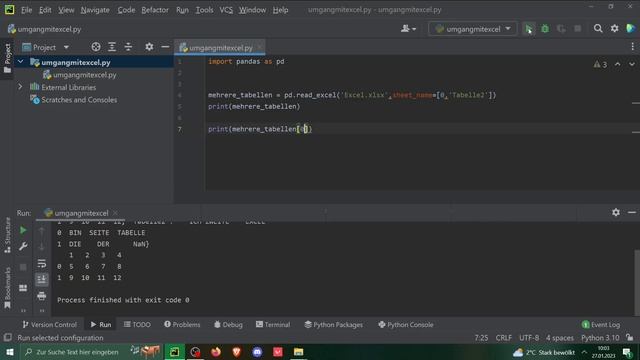Open Python Packages tool window
Screen dimensions: 640x360
333,324
